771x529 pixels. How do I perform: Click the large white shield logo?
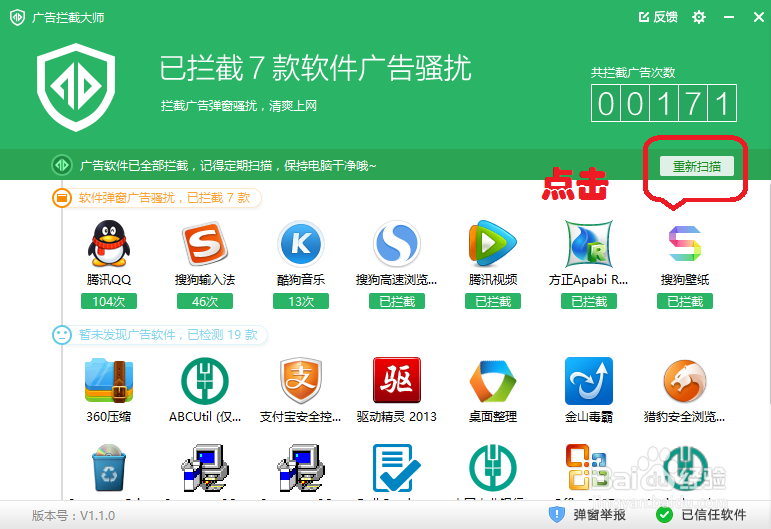click(x=76, y=87)
